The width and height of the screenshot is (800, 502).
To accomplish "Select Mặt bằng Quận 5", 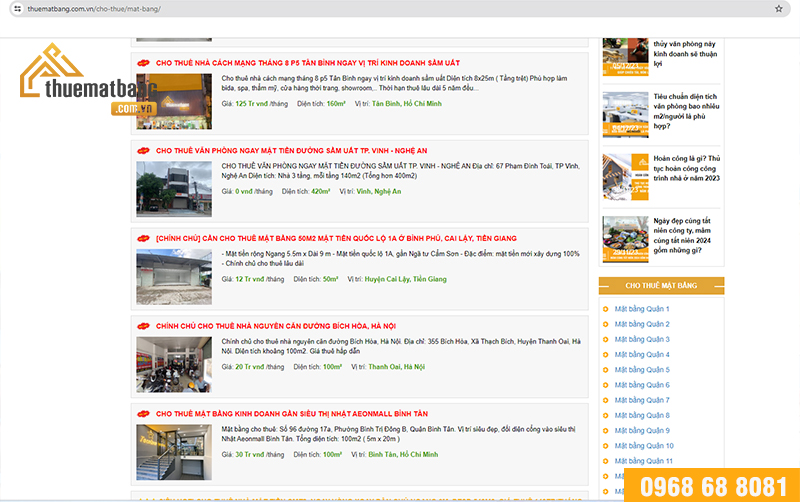I will 642,370.
